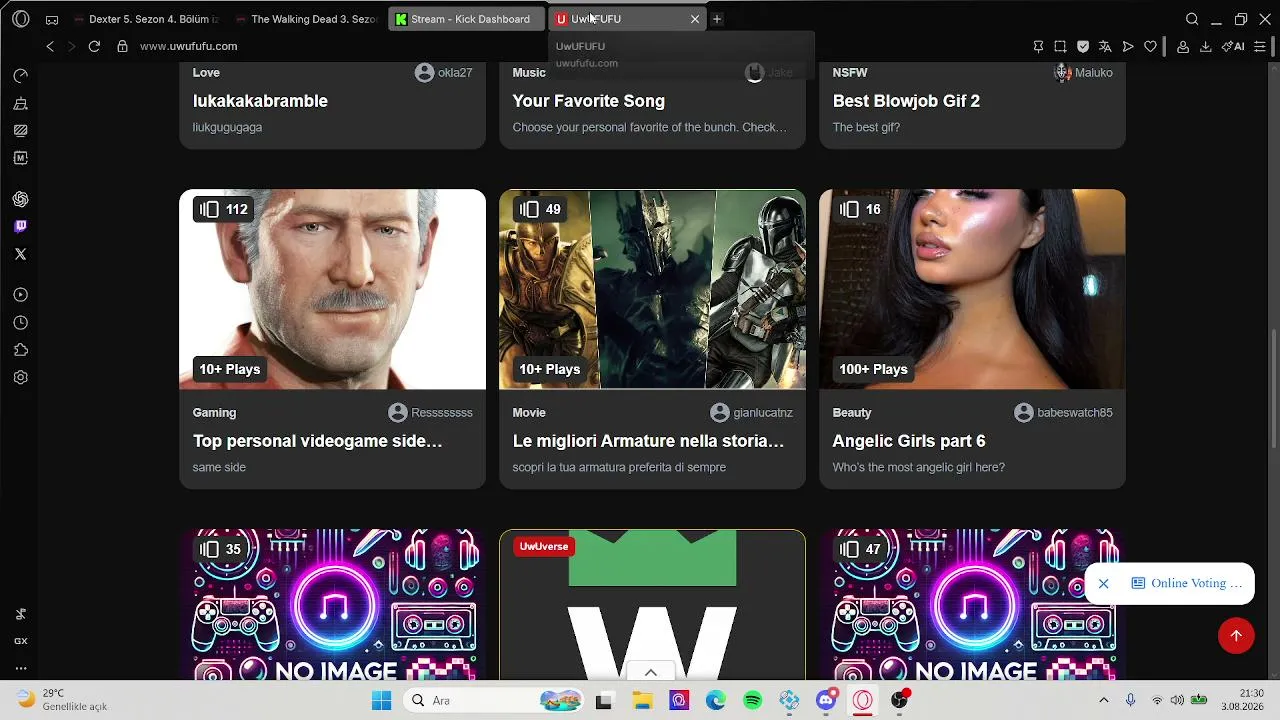
Task: Open 'Top personal videogame side...' title
Action: (317, 441)
